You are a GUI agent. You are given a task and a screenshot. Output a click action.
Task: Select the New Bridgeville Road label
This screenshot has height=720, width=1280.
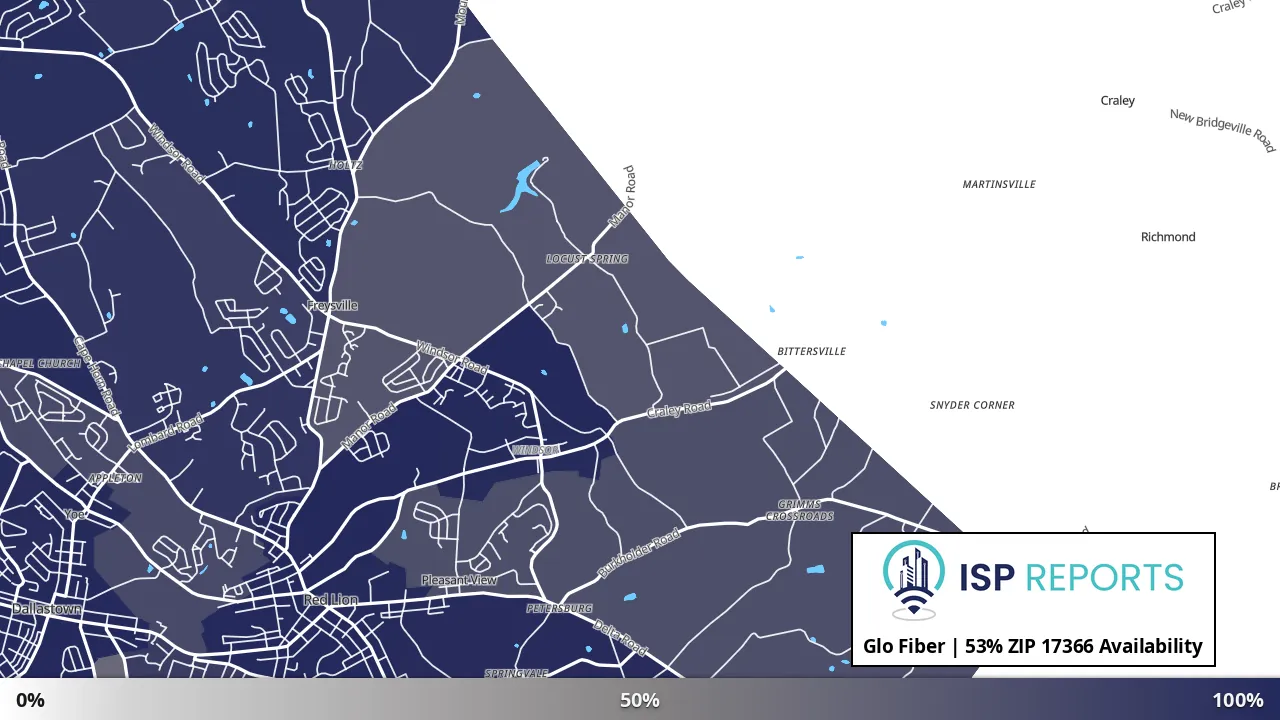[x=1222, y=131]
